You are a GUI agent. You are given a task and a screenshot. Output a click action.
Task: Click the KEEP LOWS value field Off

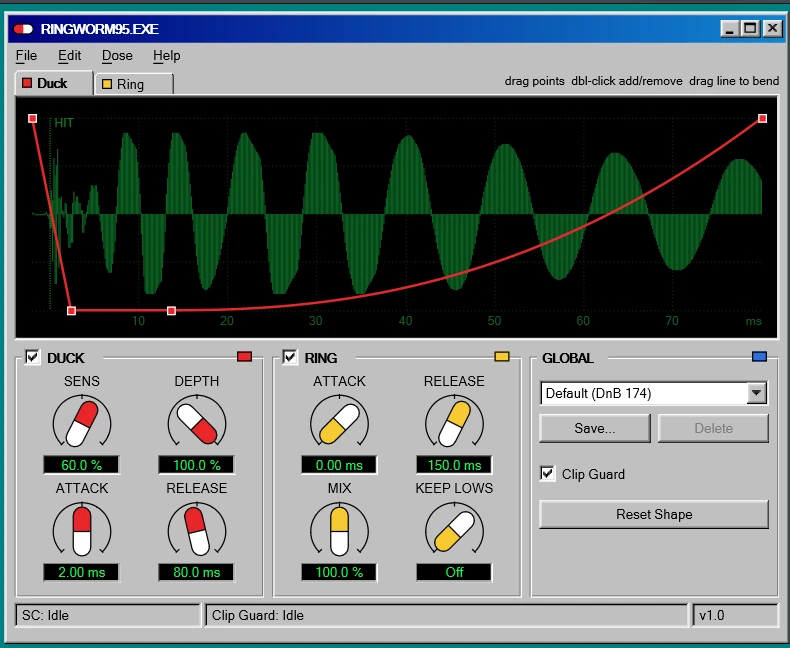tap(454, 572)
